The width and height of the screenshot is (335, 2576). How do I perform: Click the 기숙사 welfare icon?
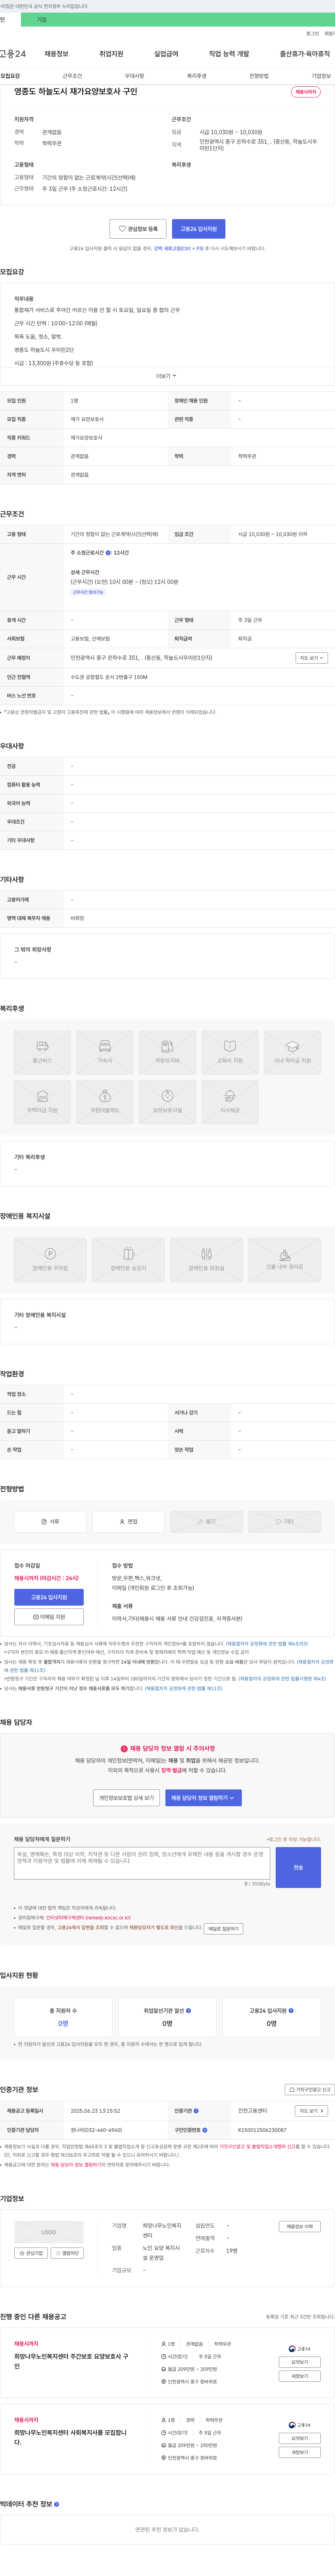[105, 1052]
